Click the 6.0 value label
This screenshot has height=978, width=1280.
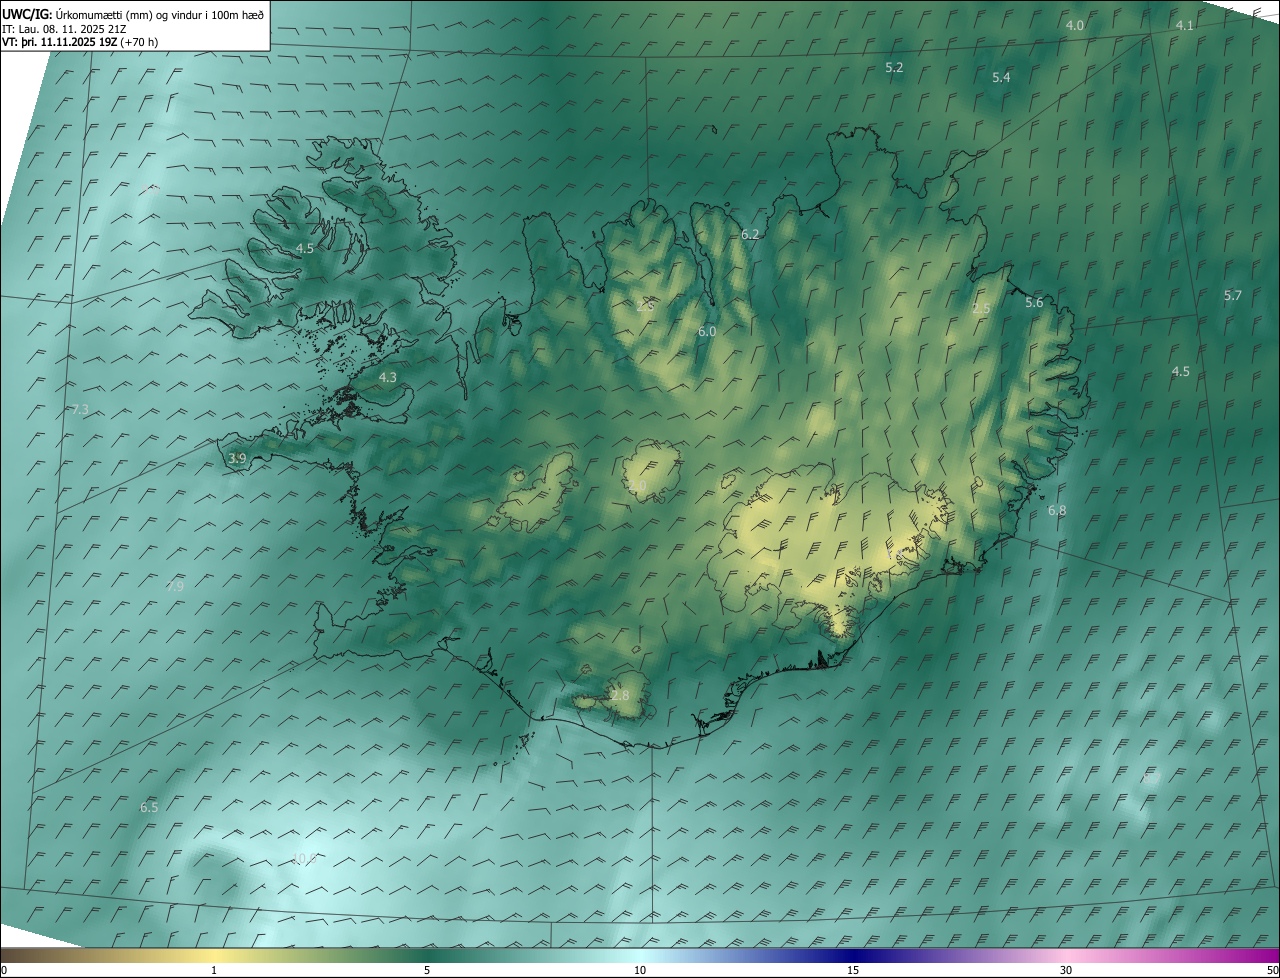click(x=707, y=331)
